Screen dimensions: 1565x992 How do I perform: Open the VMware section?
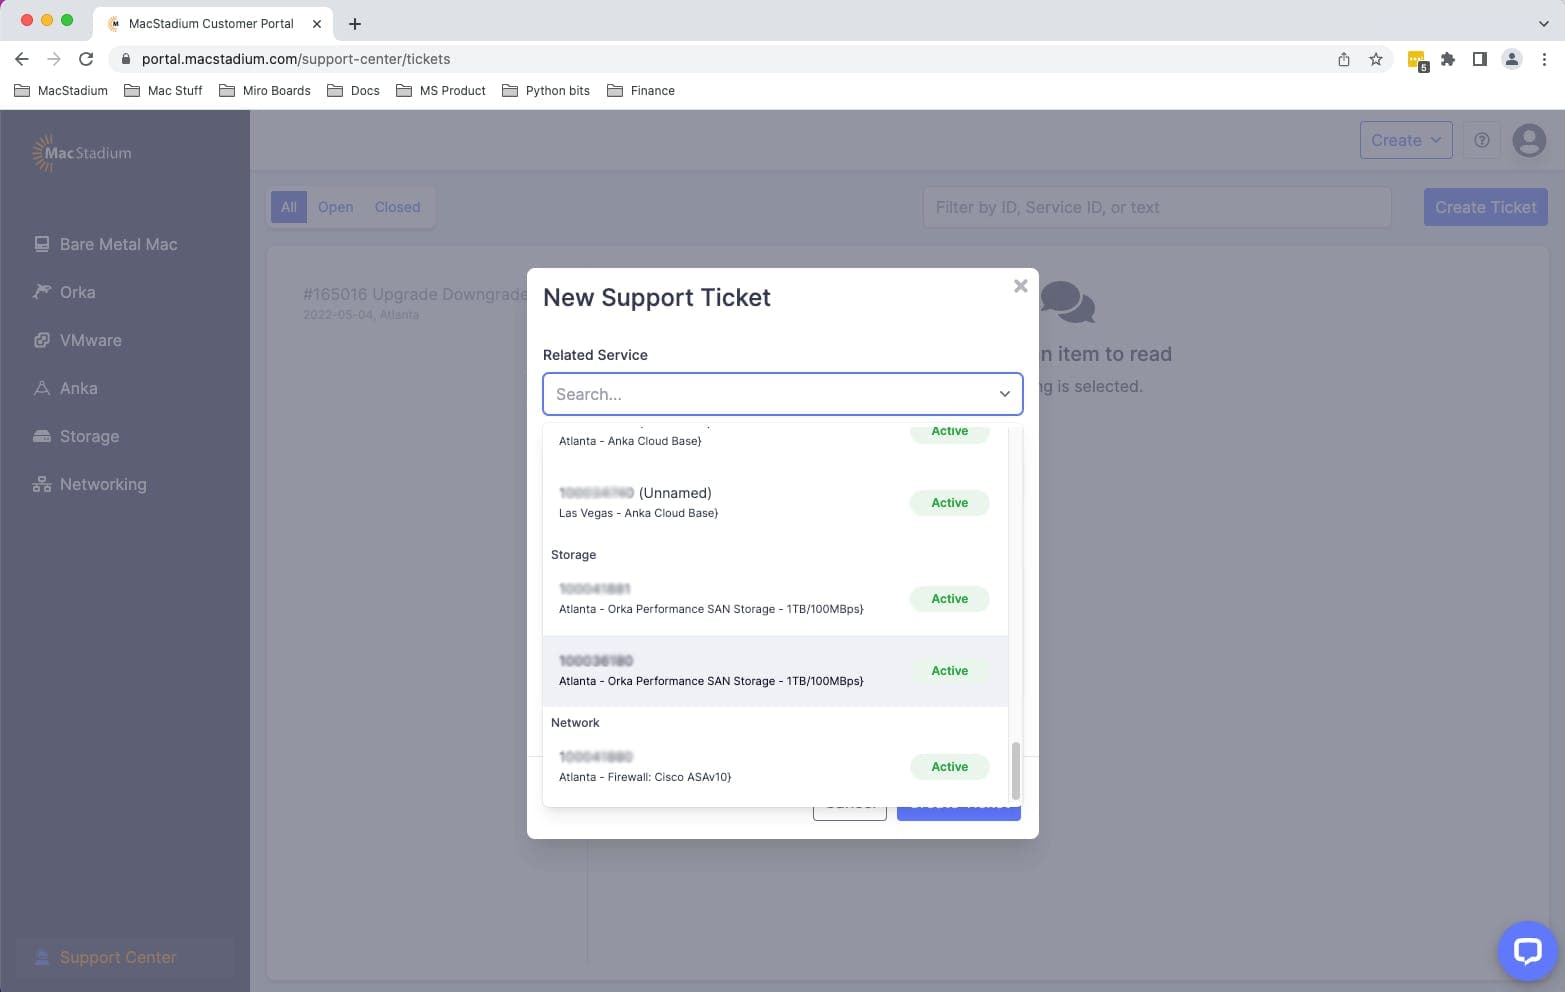click(90, 340)
